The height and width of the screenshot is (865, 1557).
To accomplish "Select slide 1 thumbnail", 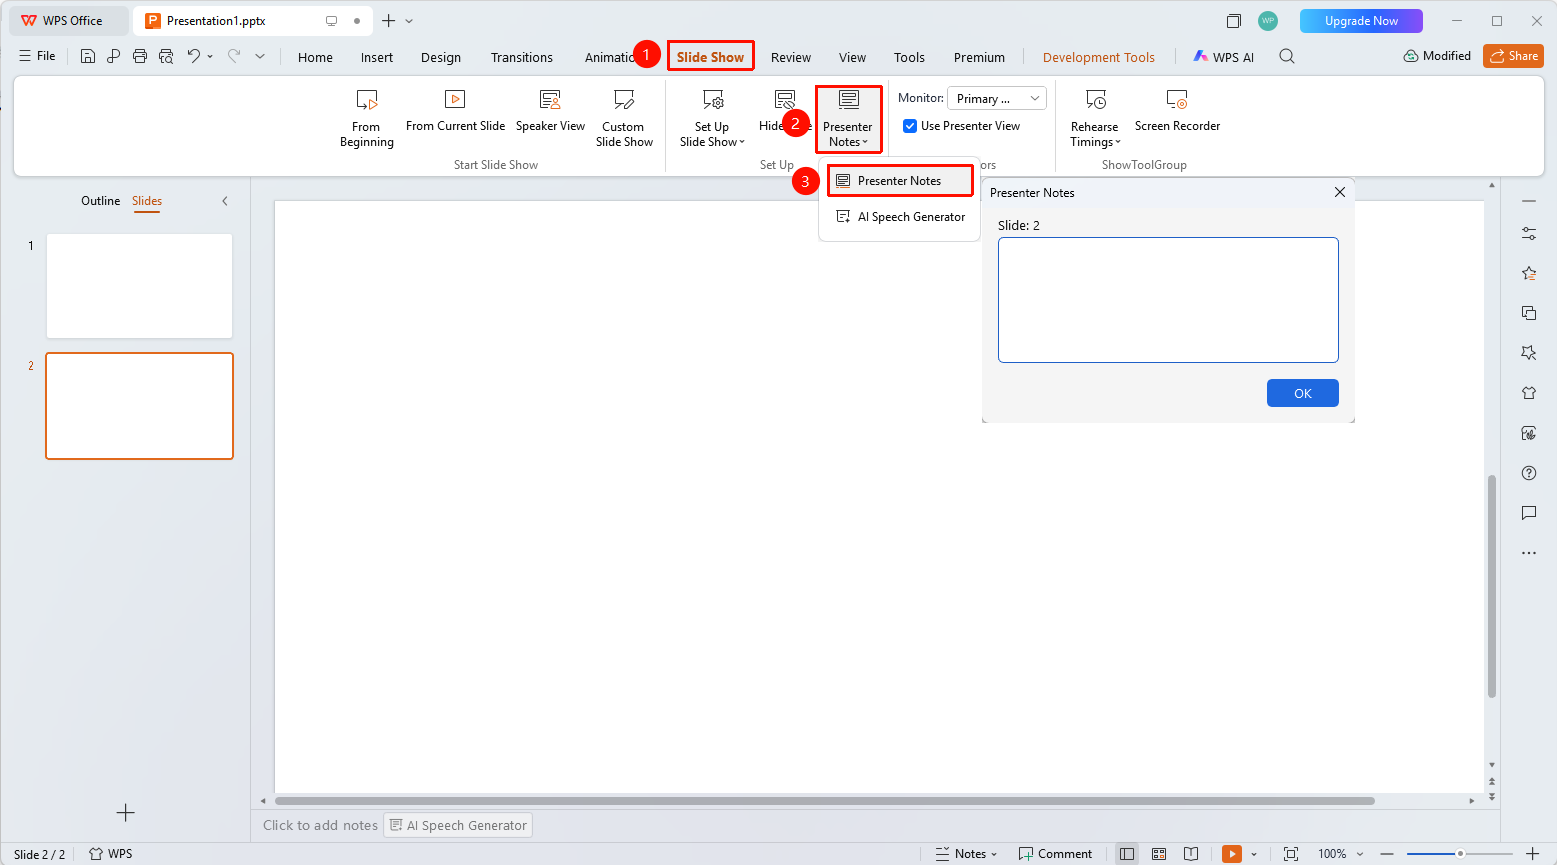I will [x=139, y=286].
